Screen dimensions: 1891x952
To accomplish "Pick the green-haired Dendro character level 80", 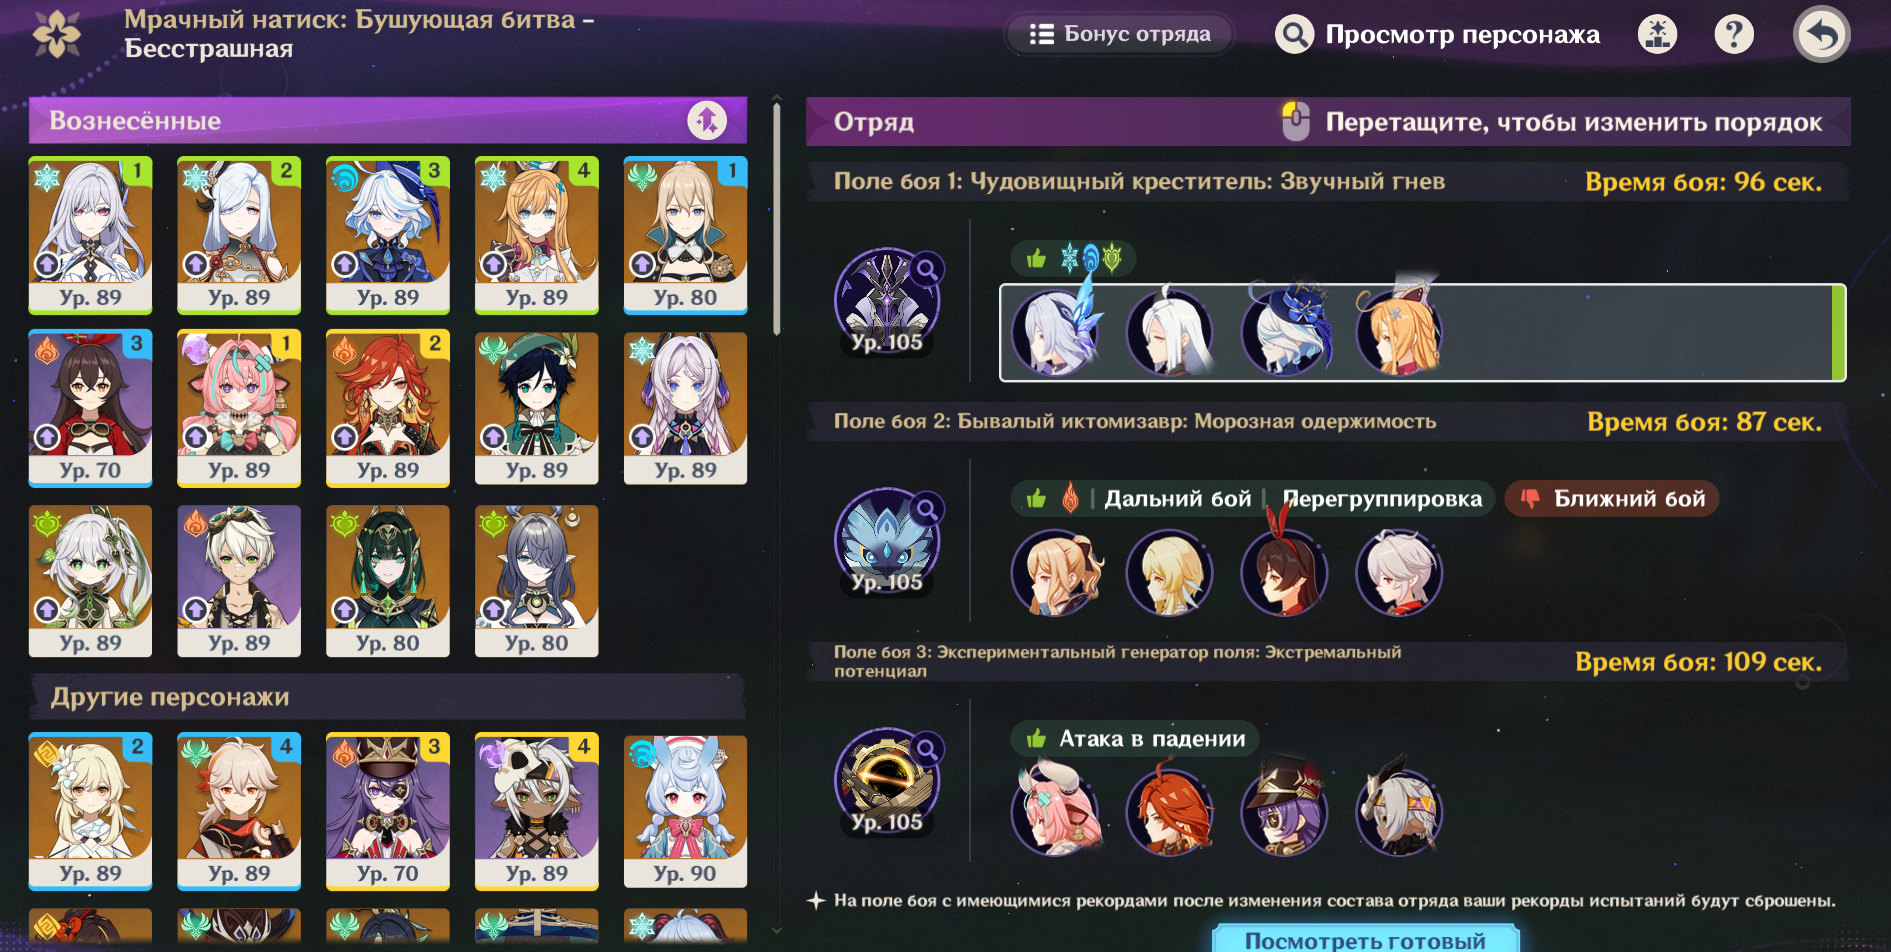I will click(388, 581).
